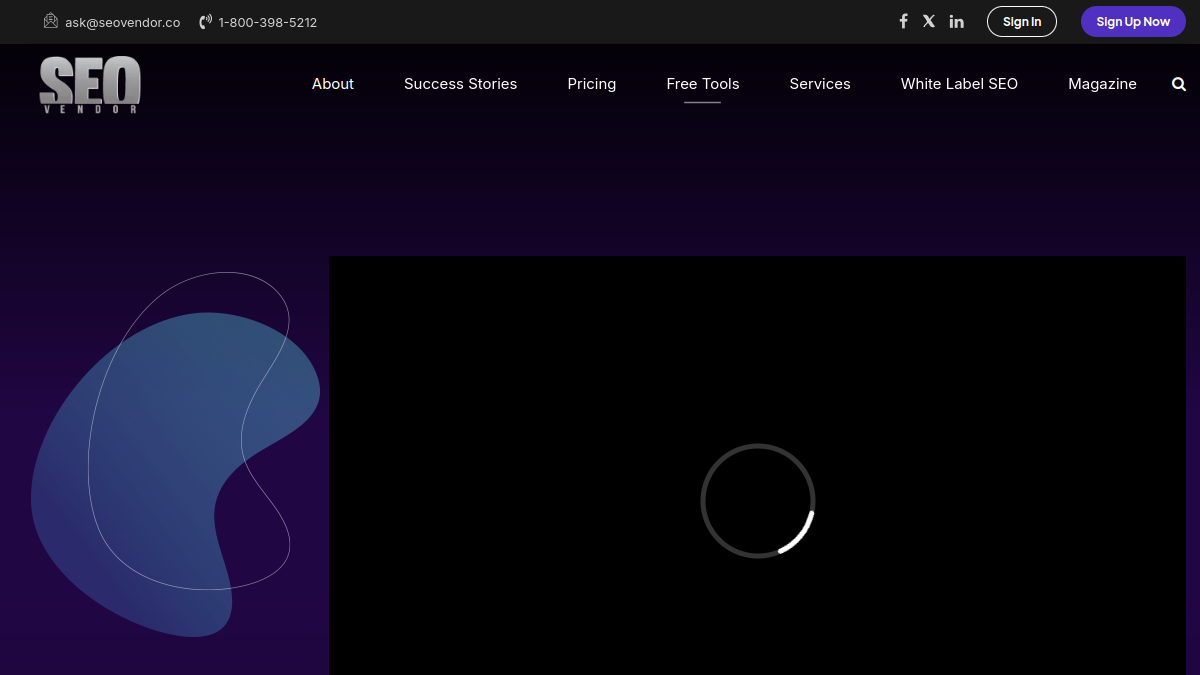Go to Success Stories page
This screenshot has height=675, width=1200.
coord(460,84)
